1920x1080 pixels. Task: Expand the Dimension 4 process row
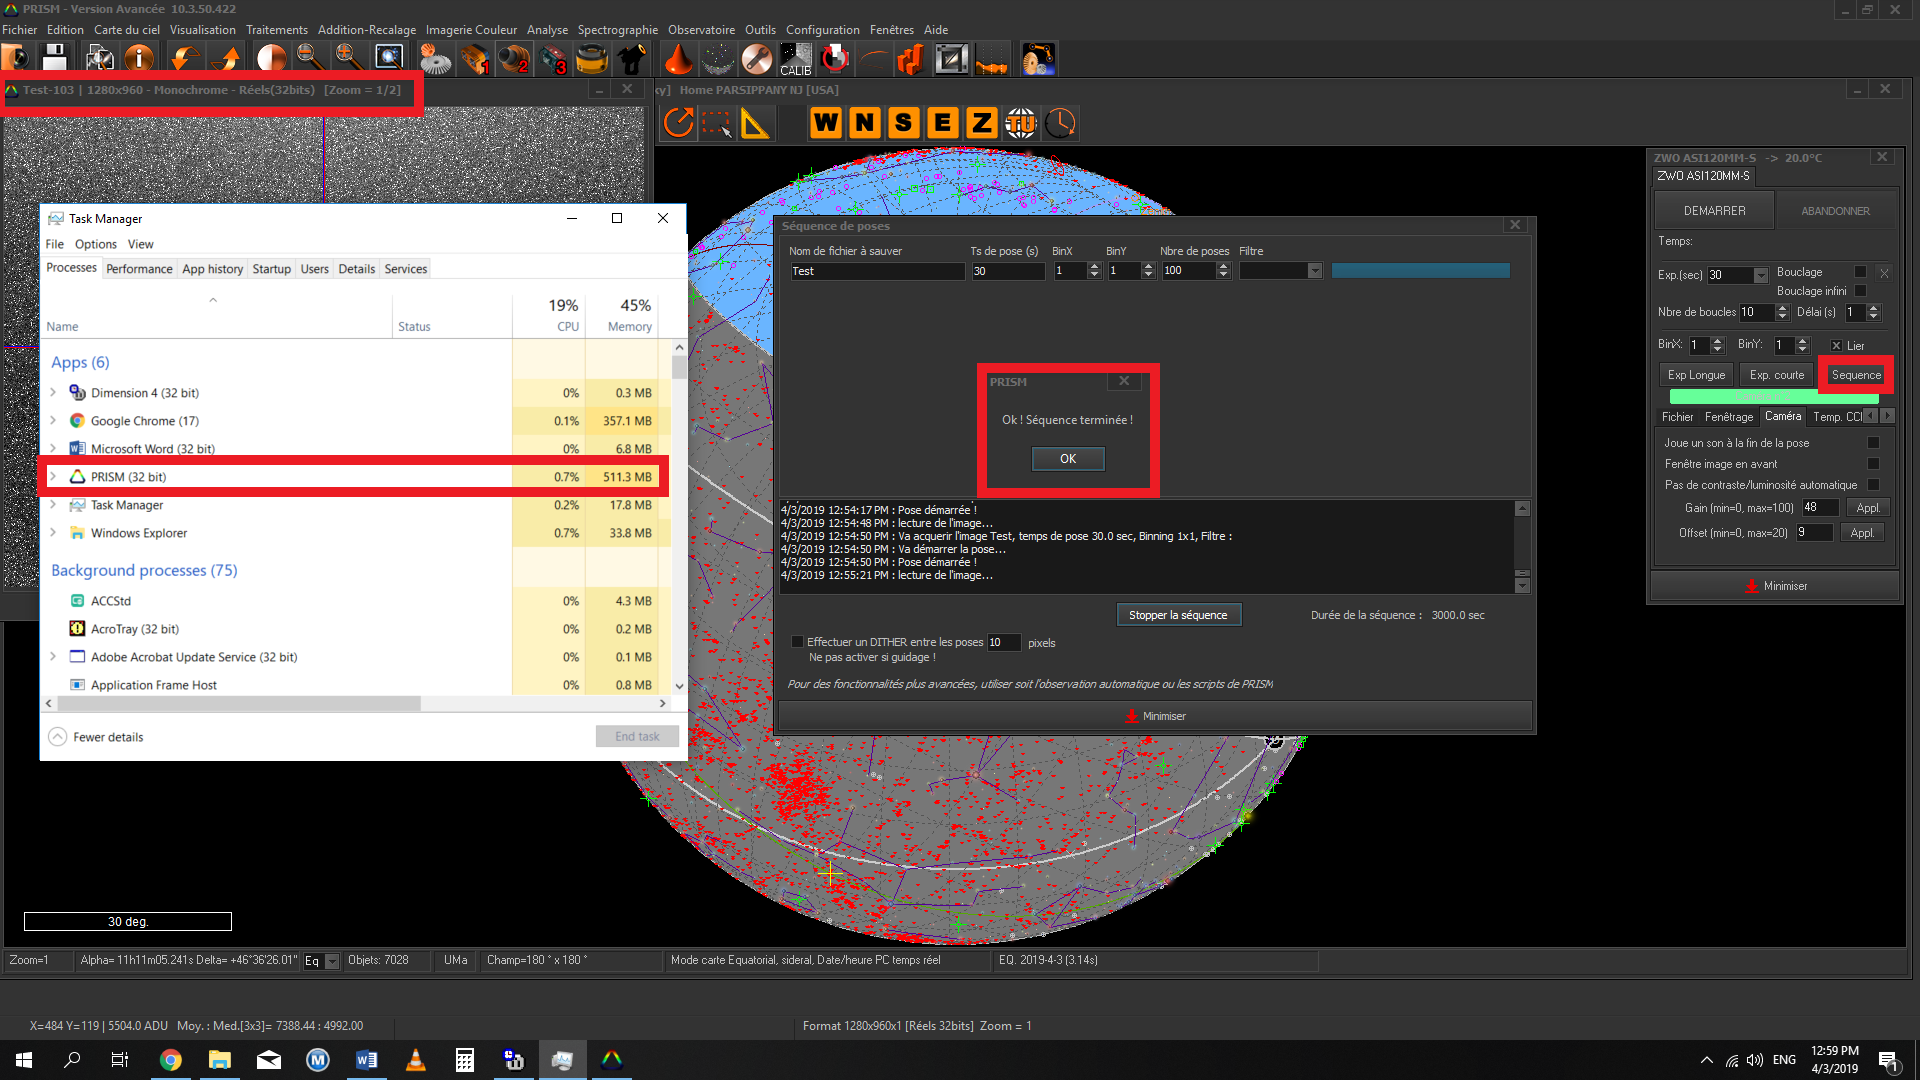pyautogui.click(x=53, y=393)
